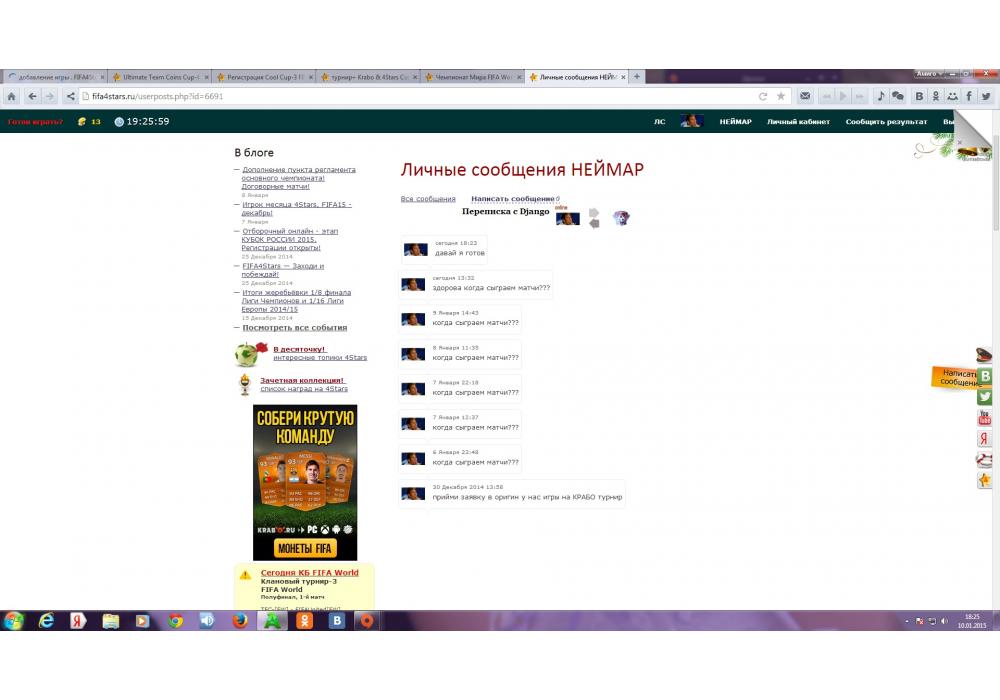The width and height of the screenshot is (1000, 700).
Task: Open the Все сообщения link
Action: pos(428,199)
